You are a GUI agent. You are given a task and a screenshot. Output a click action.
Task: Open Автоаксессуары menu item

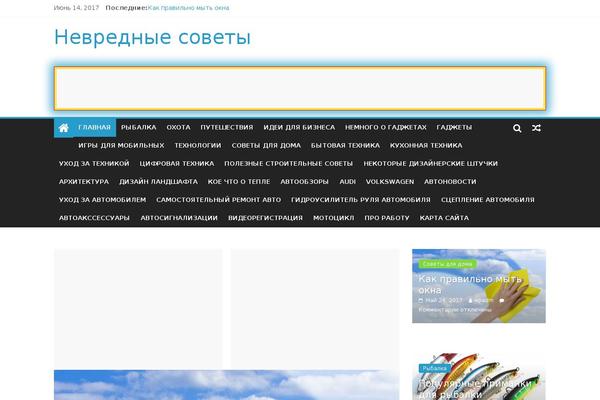point(94,218)
